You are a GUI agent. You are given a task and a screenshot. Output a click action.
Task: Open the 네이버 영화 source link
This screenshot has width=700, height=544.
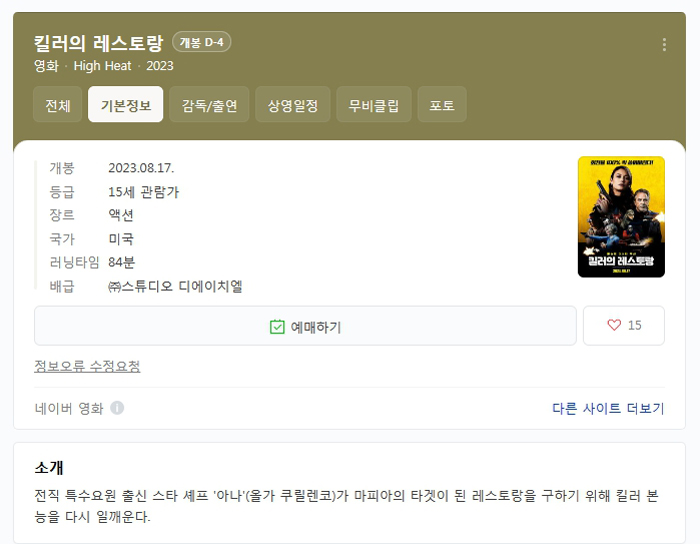[69, 408]
